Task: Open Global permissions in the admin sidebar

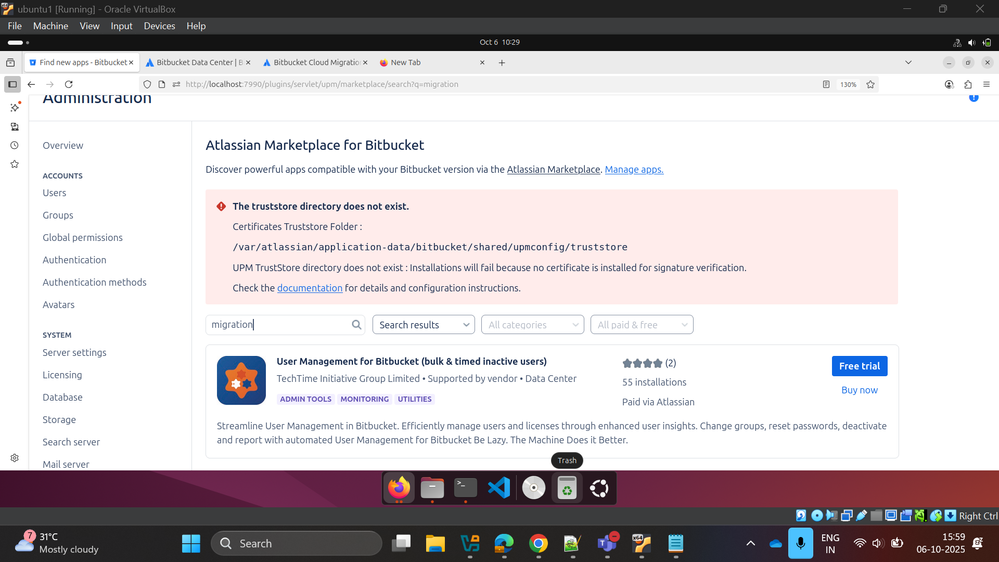Action: (82, 237)
